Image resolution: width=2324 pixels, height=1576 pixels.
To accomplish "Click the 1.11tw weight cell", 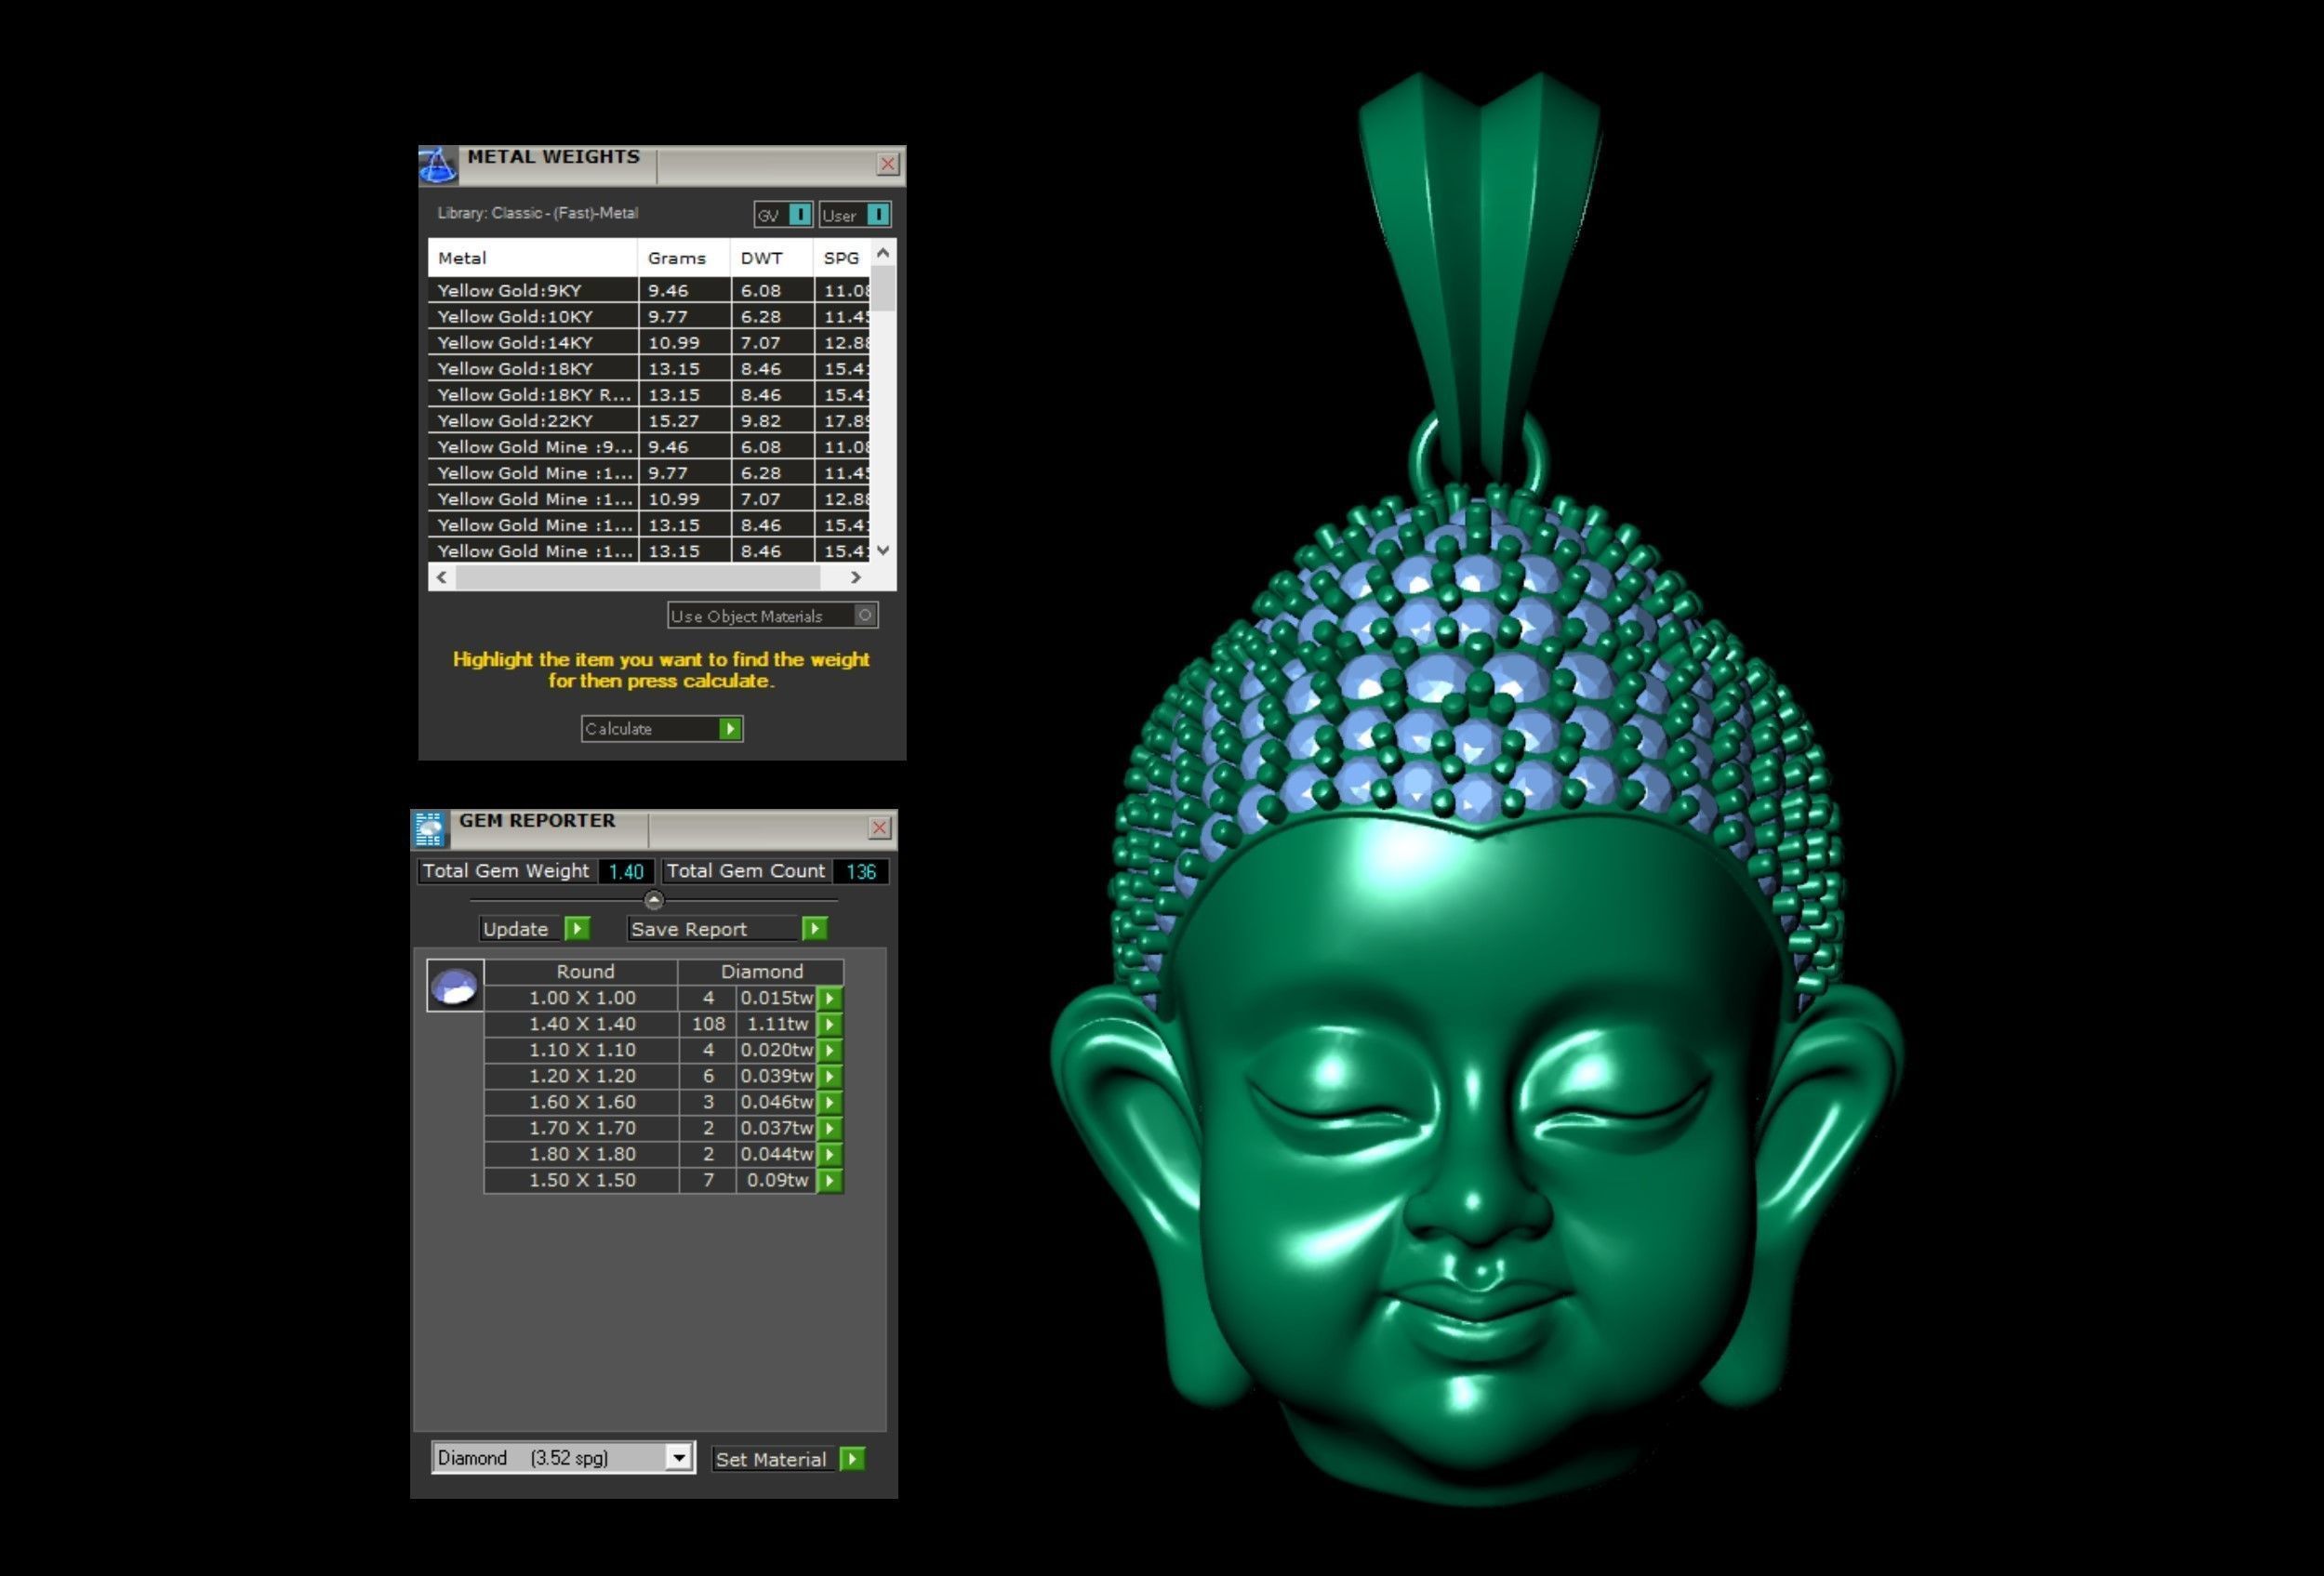I will [x=777, y=1024].
